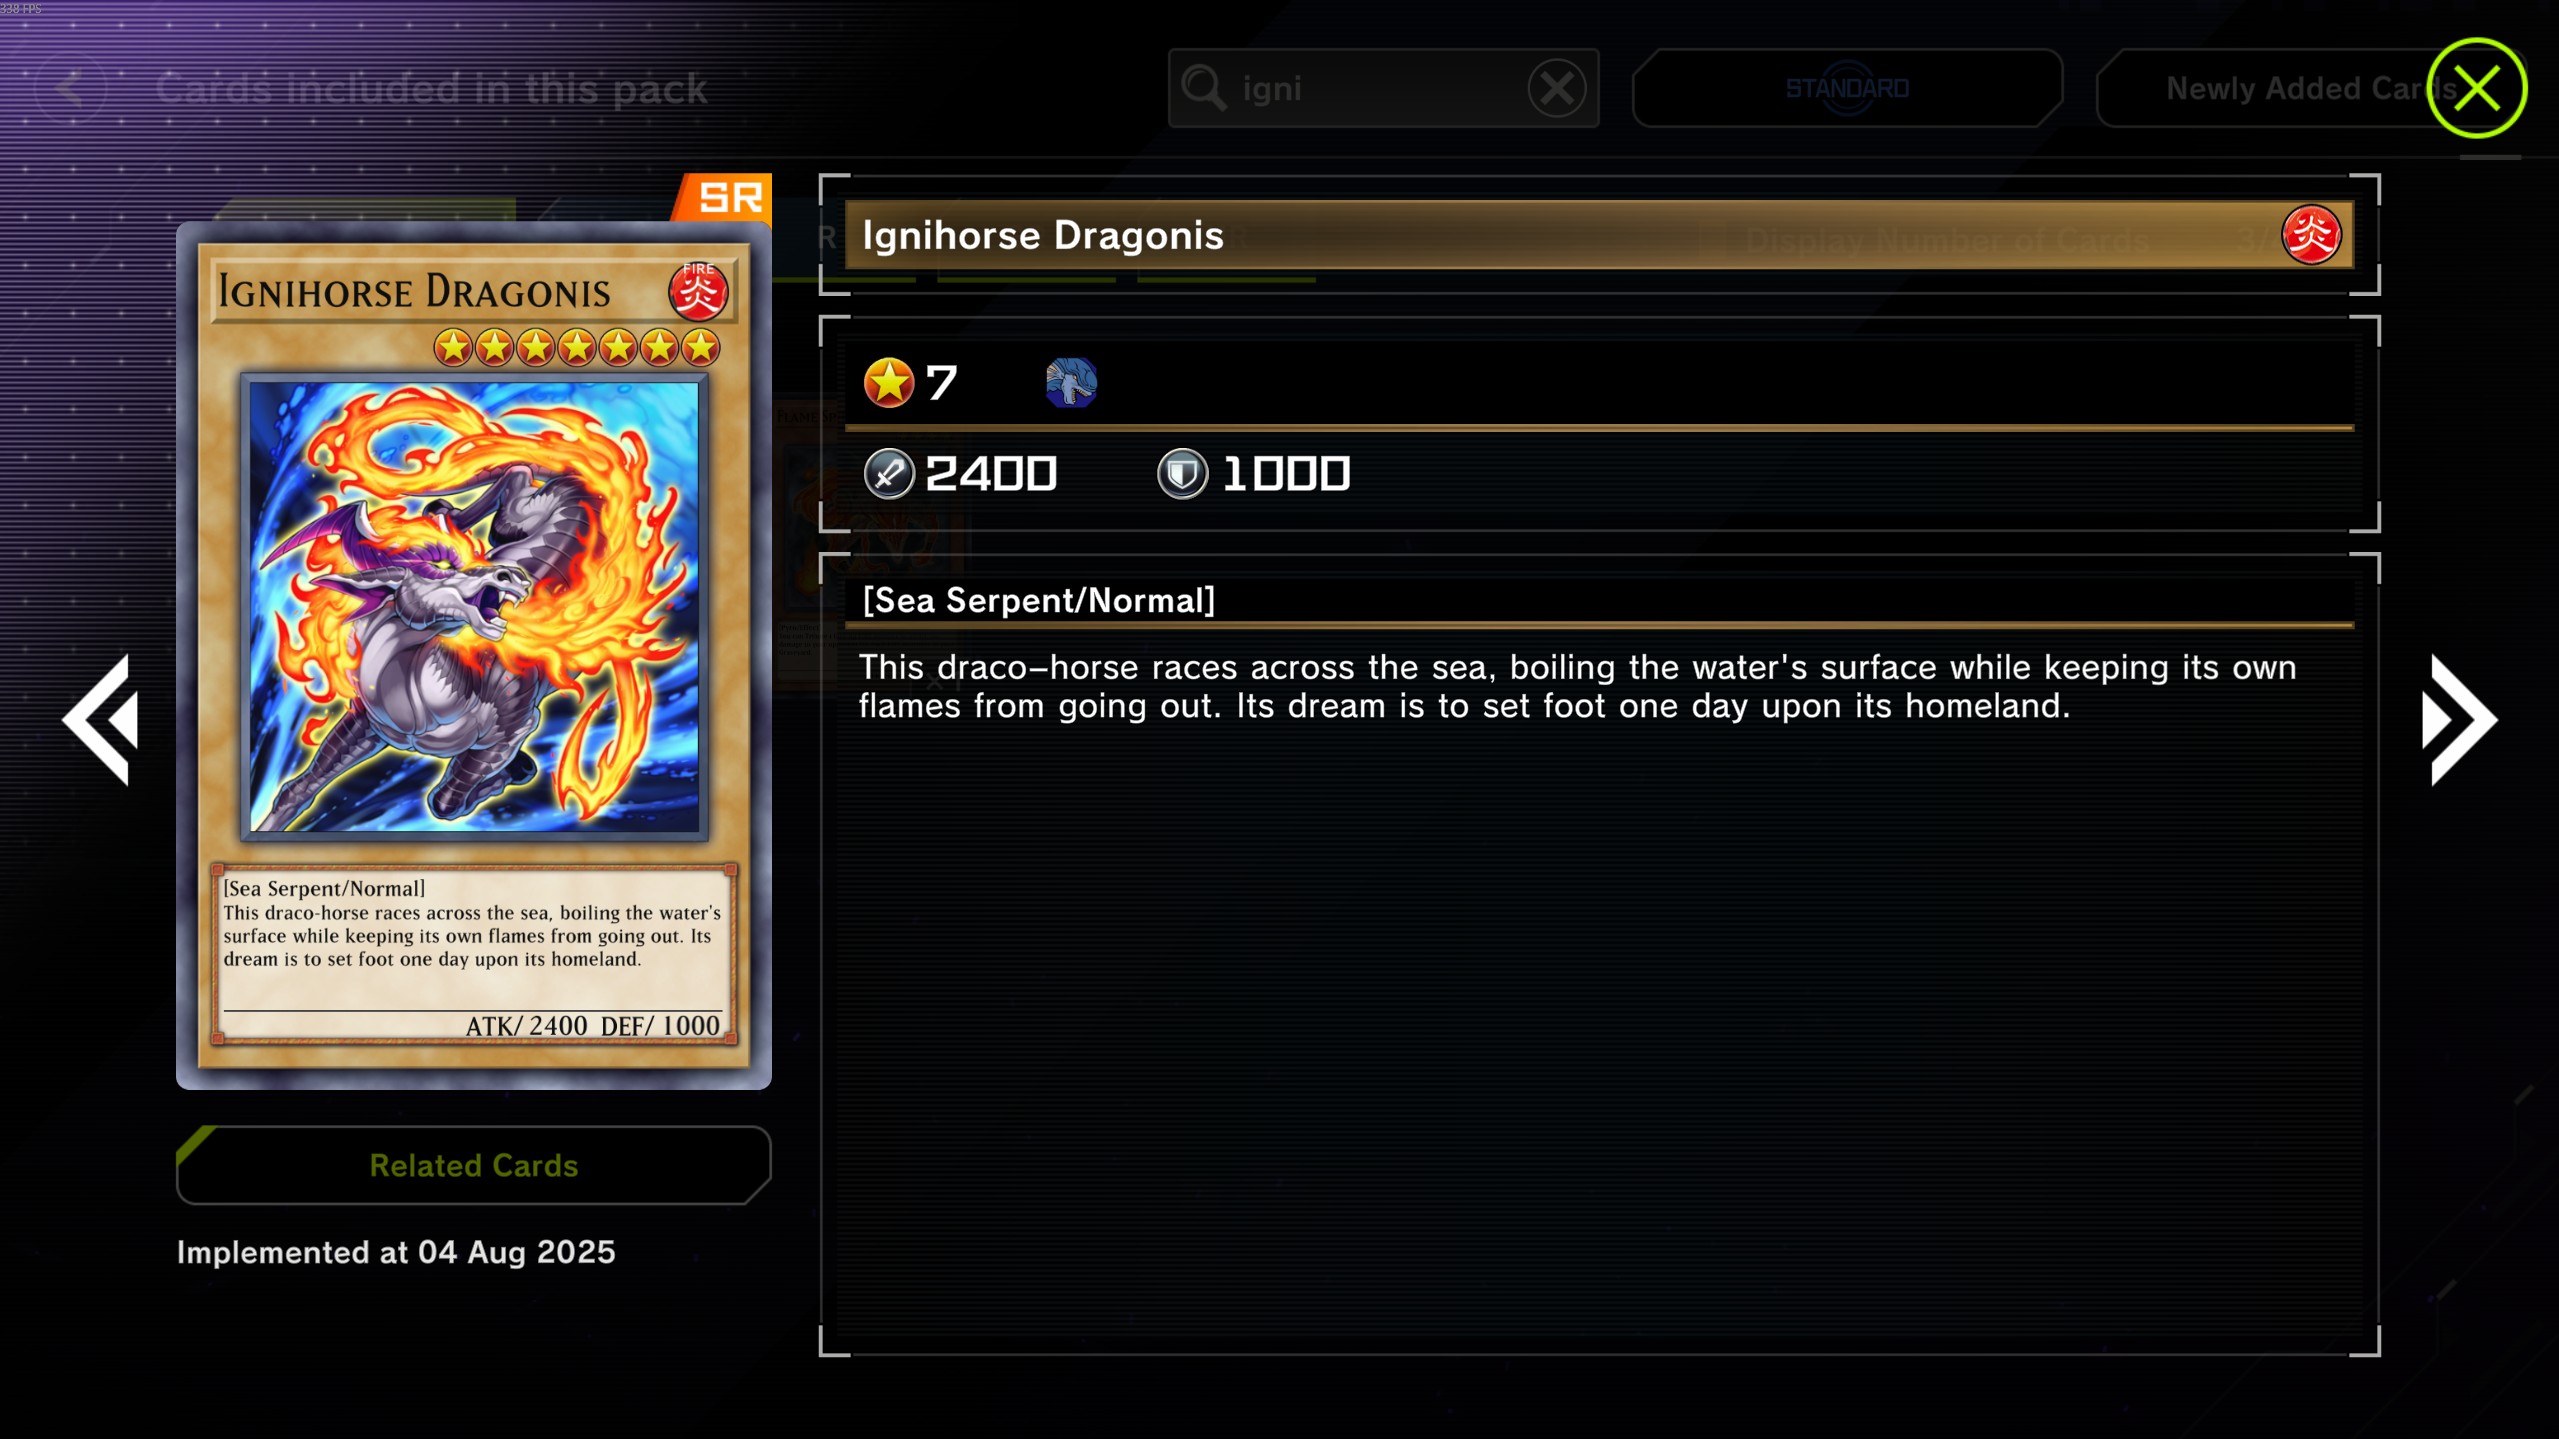The width and height of the screenshot is (2559, 1439).
Task: Open Related Cards
Action: click(474, 1165)
